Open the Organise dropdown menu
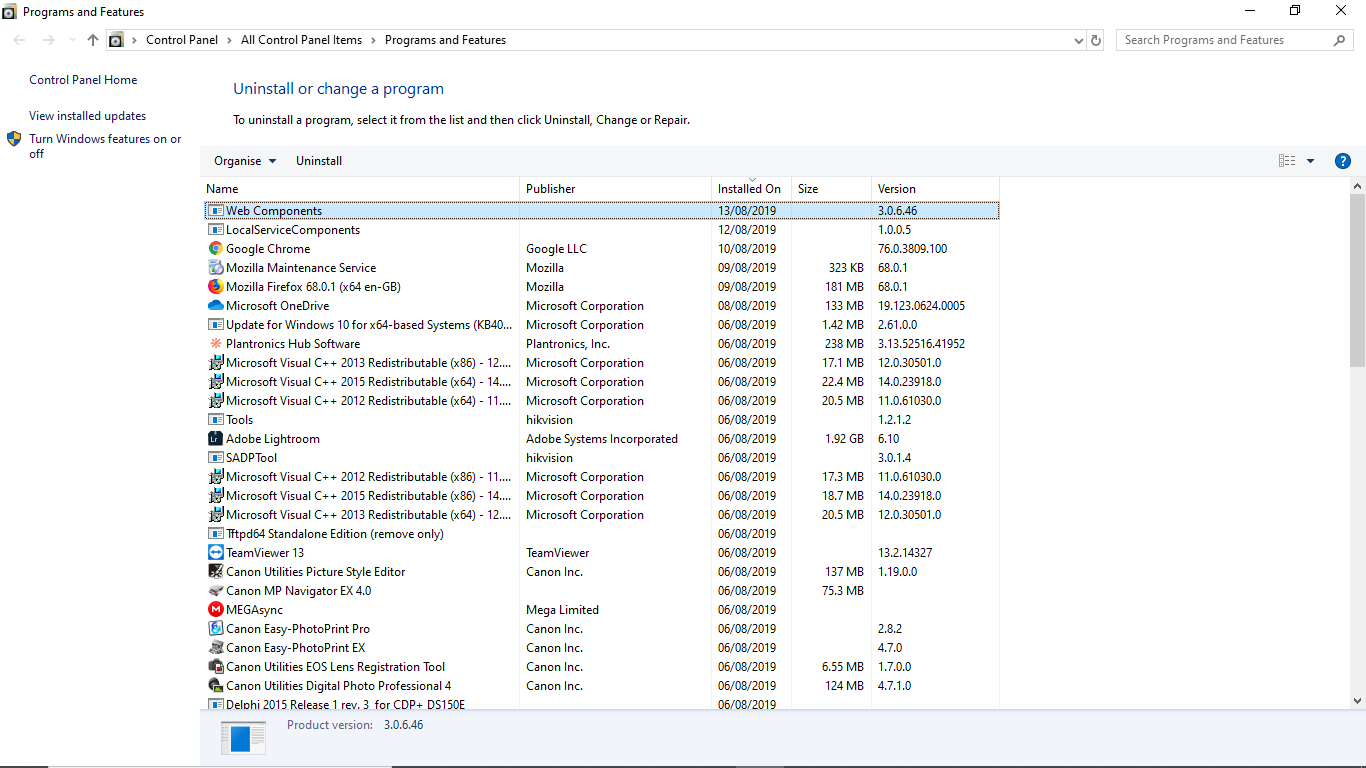Screen dimensions: 1366x768 [x=245, y=161]
